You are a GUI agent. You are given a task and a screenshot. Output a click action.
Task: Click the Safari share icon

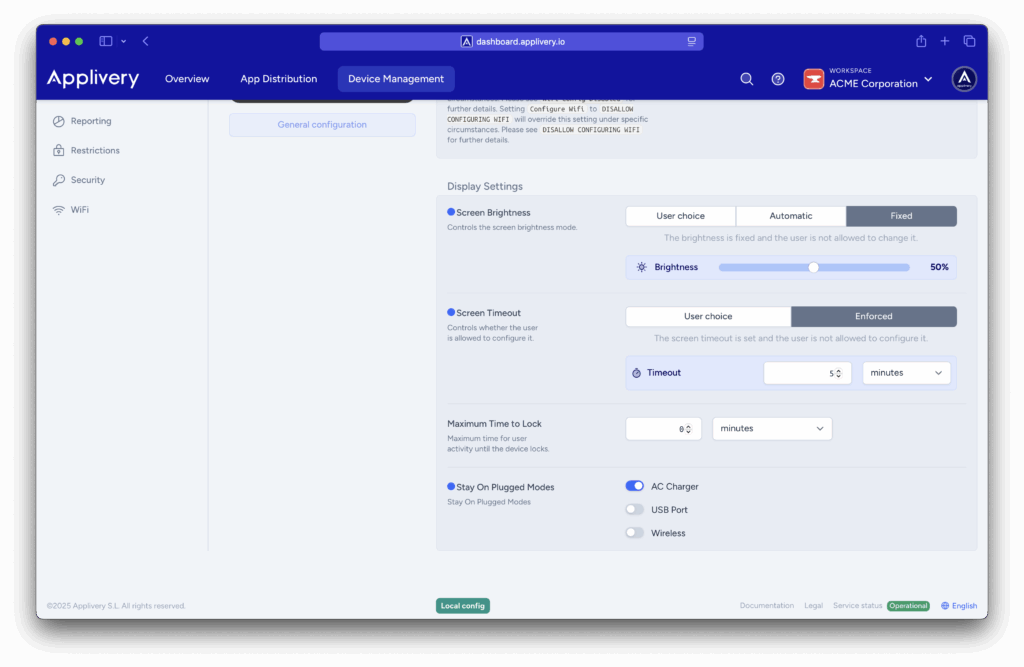pos(921,41)
